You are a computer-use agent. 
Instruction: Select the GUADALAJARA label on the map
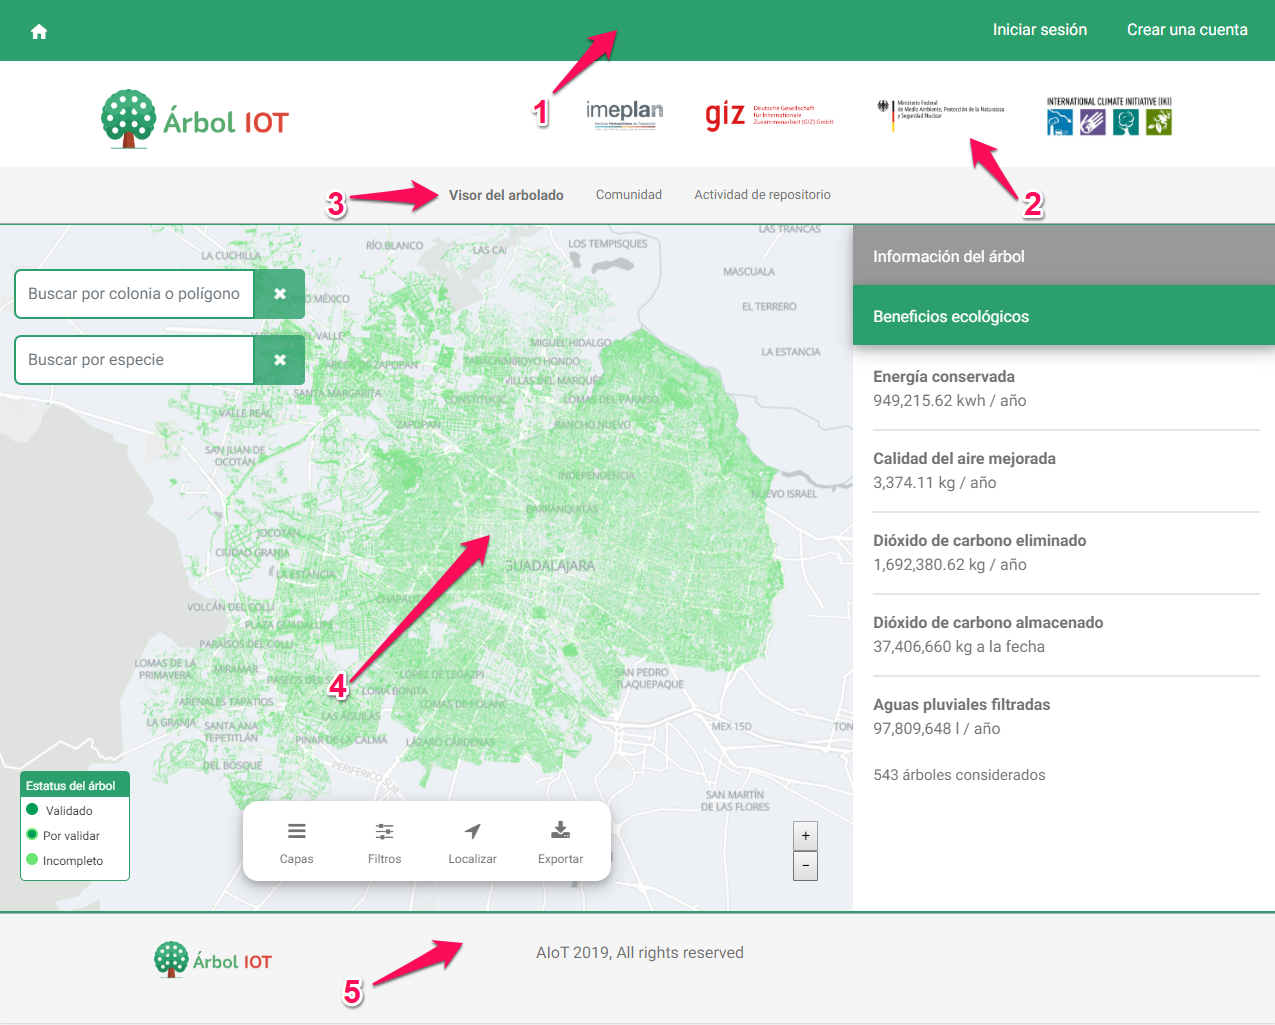click(x=550, y=566)
